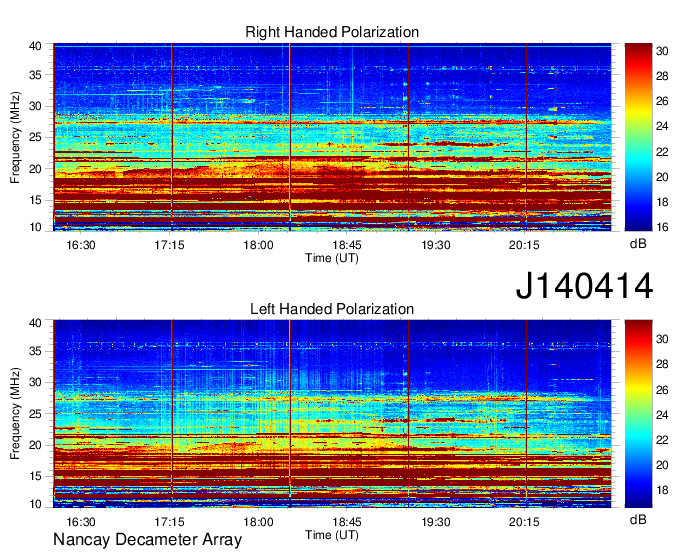Viewport: 680px width, 552px height.
Task: Click the 40 MHz tick on Right Handed plot
Action: [35, 46]
